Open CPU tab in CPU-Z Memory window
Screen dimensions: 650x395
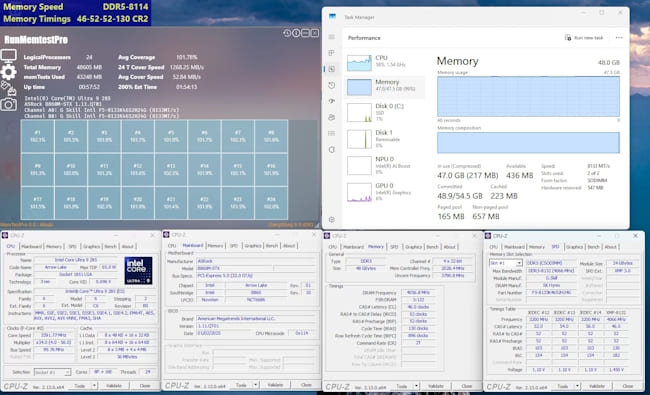point(332,247)
